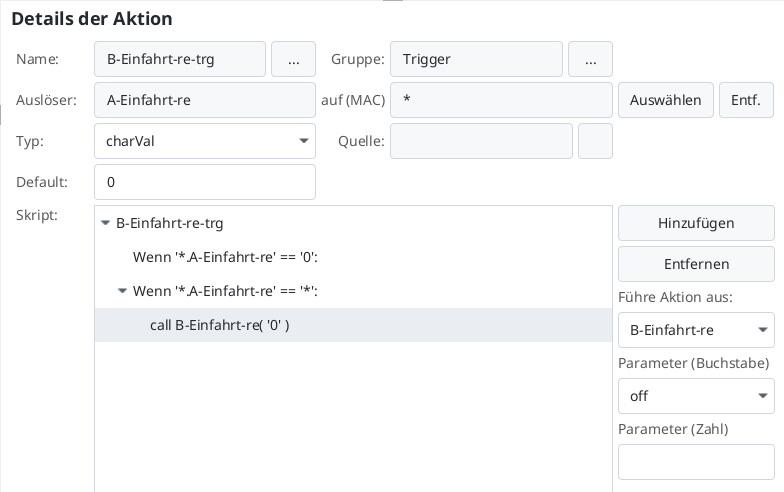
Task: Collapse the Wenn '*.A-Einfahrt-re' == '*' node
Action: (123, 291)
